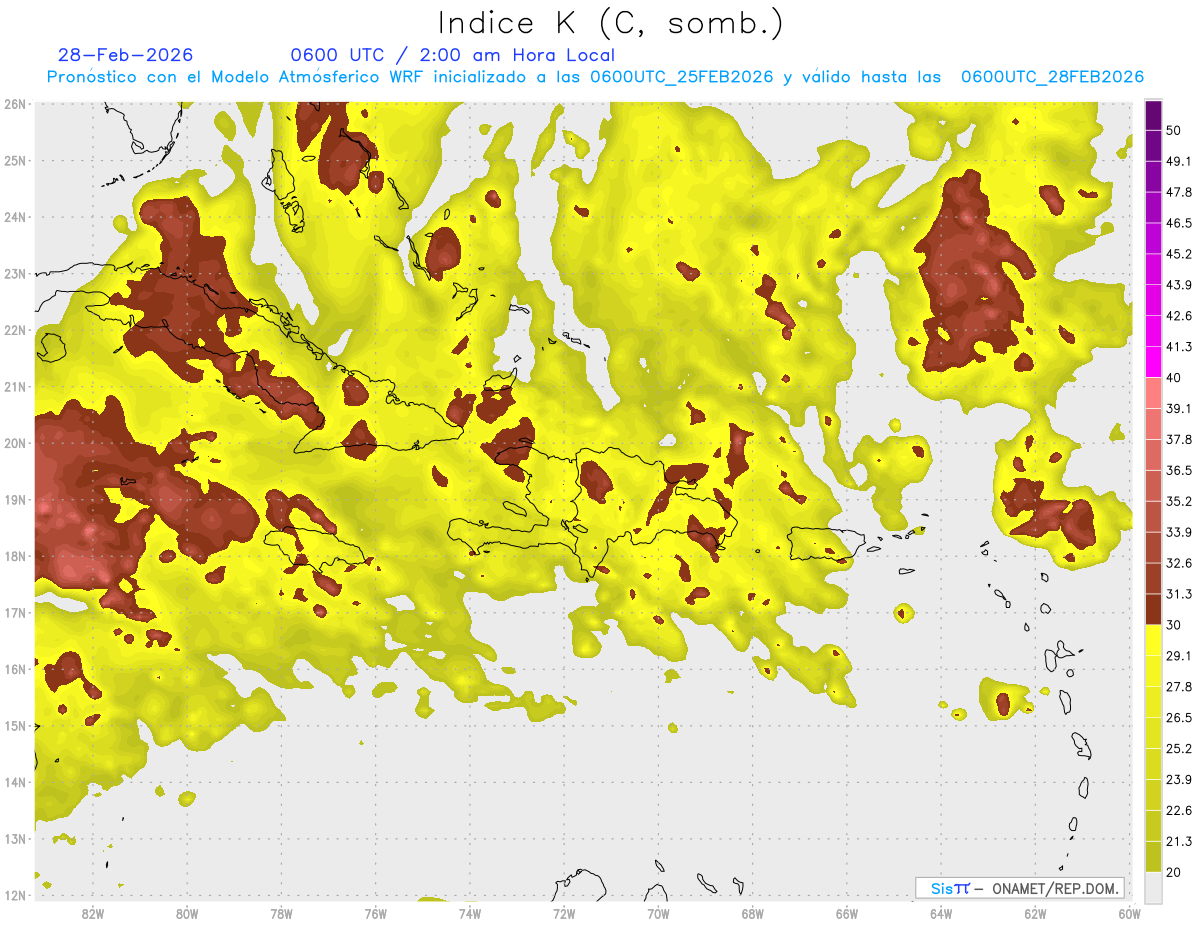
Task: Click the colorbar label '29.1'
Action: (x=1179, y=656)
